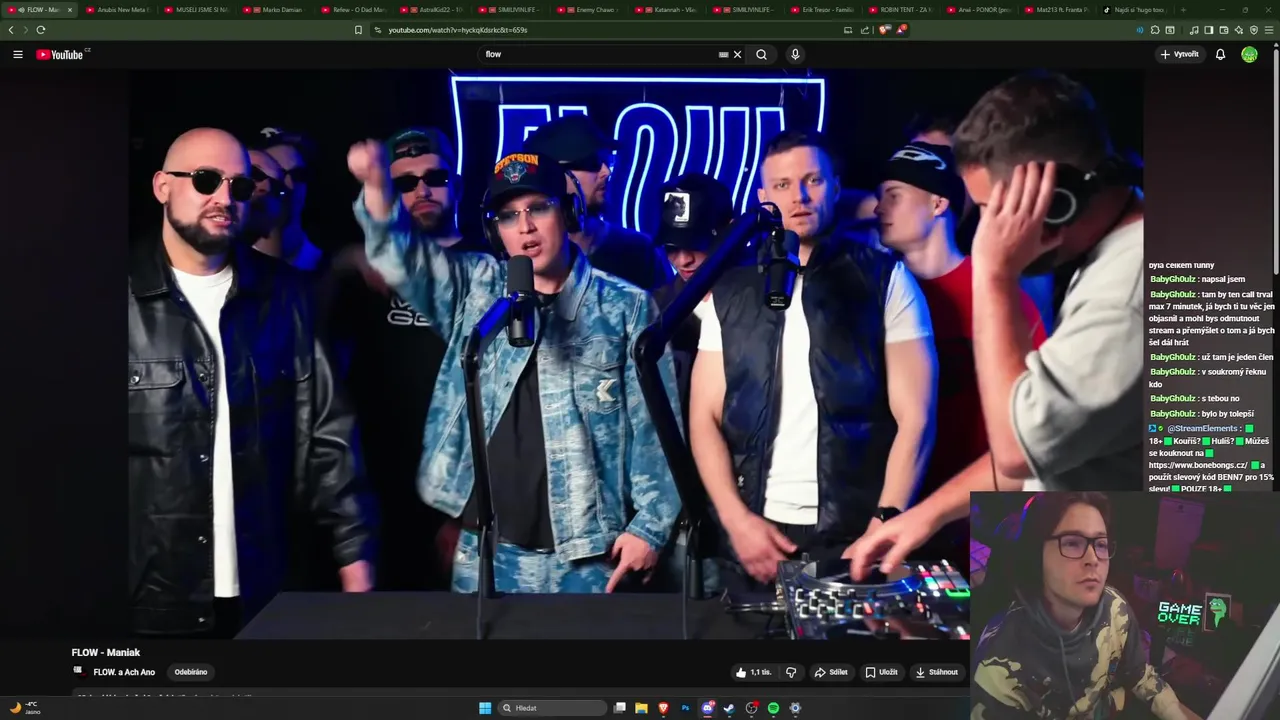Dislike the video with thumbs down

[x=791, y=672]
